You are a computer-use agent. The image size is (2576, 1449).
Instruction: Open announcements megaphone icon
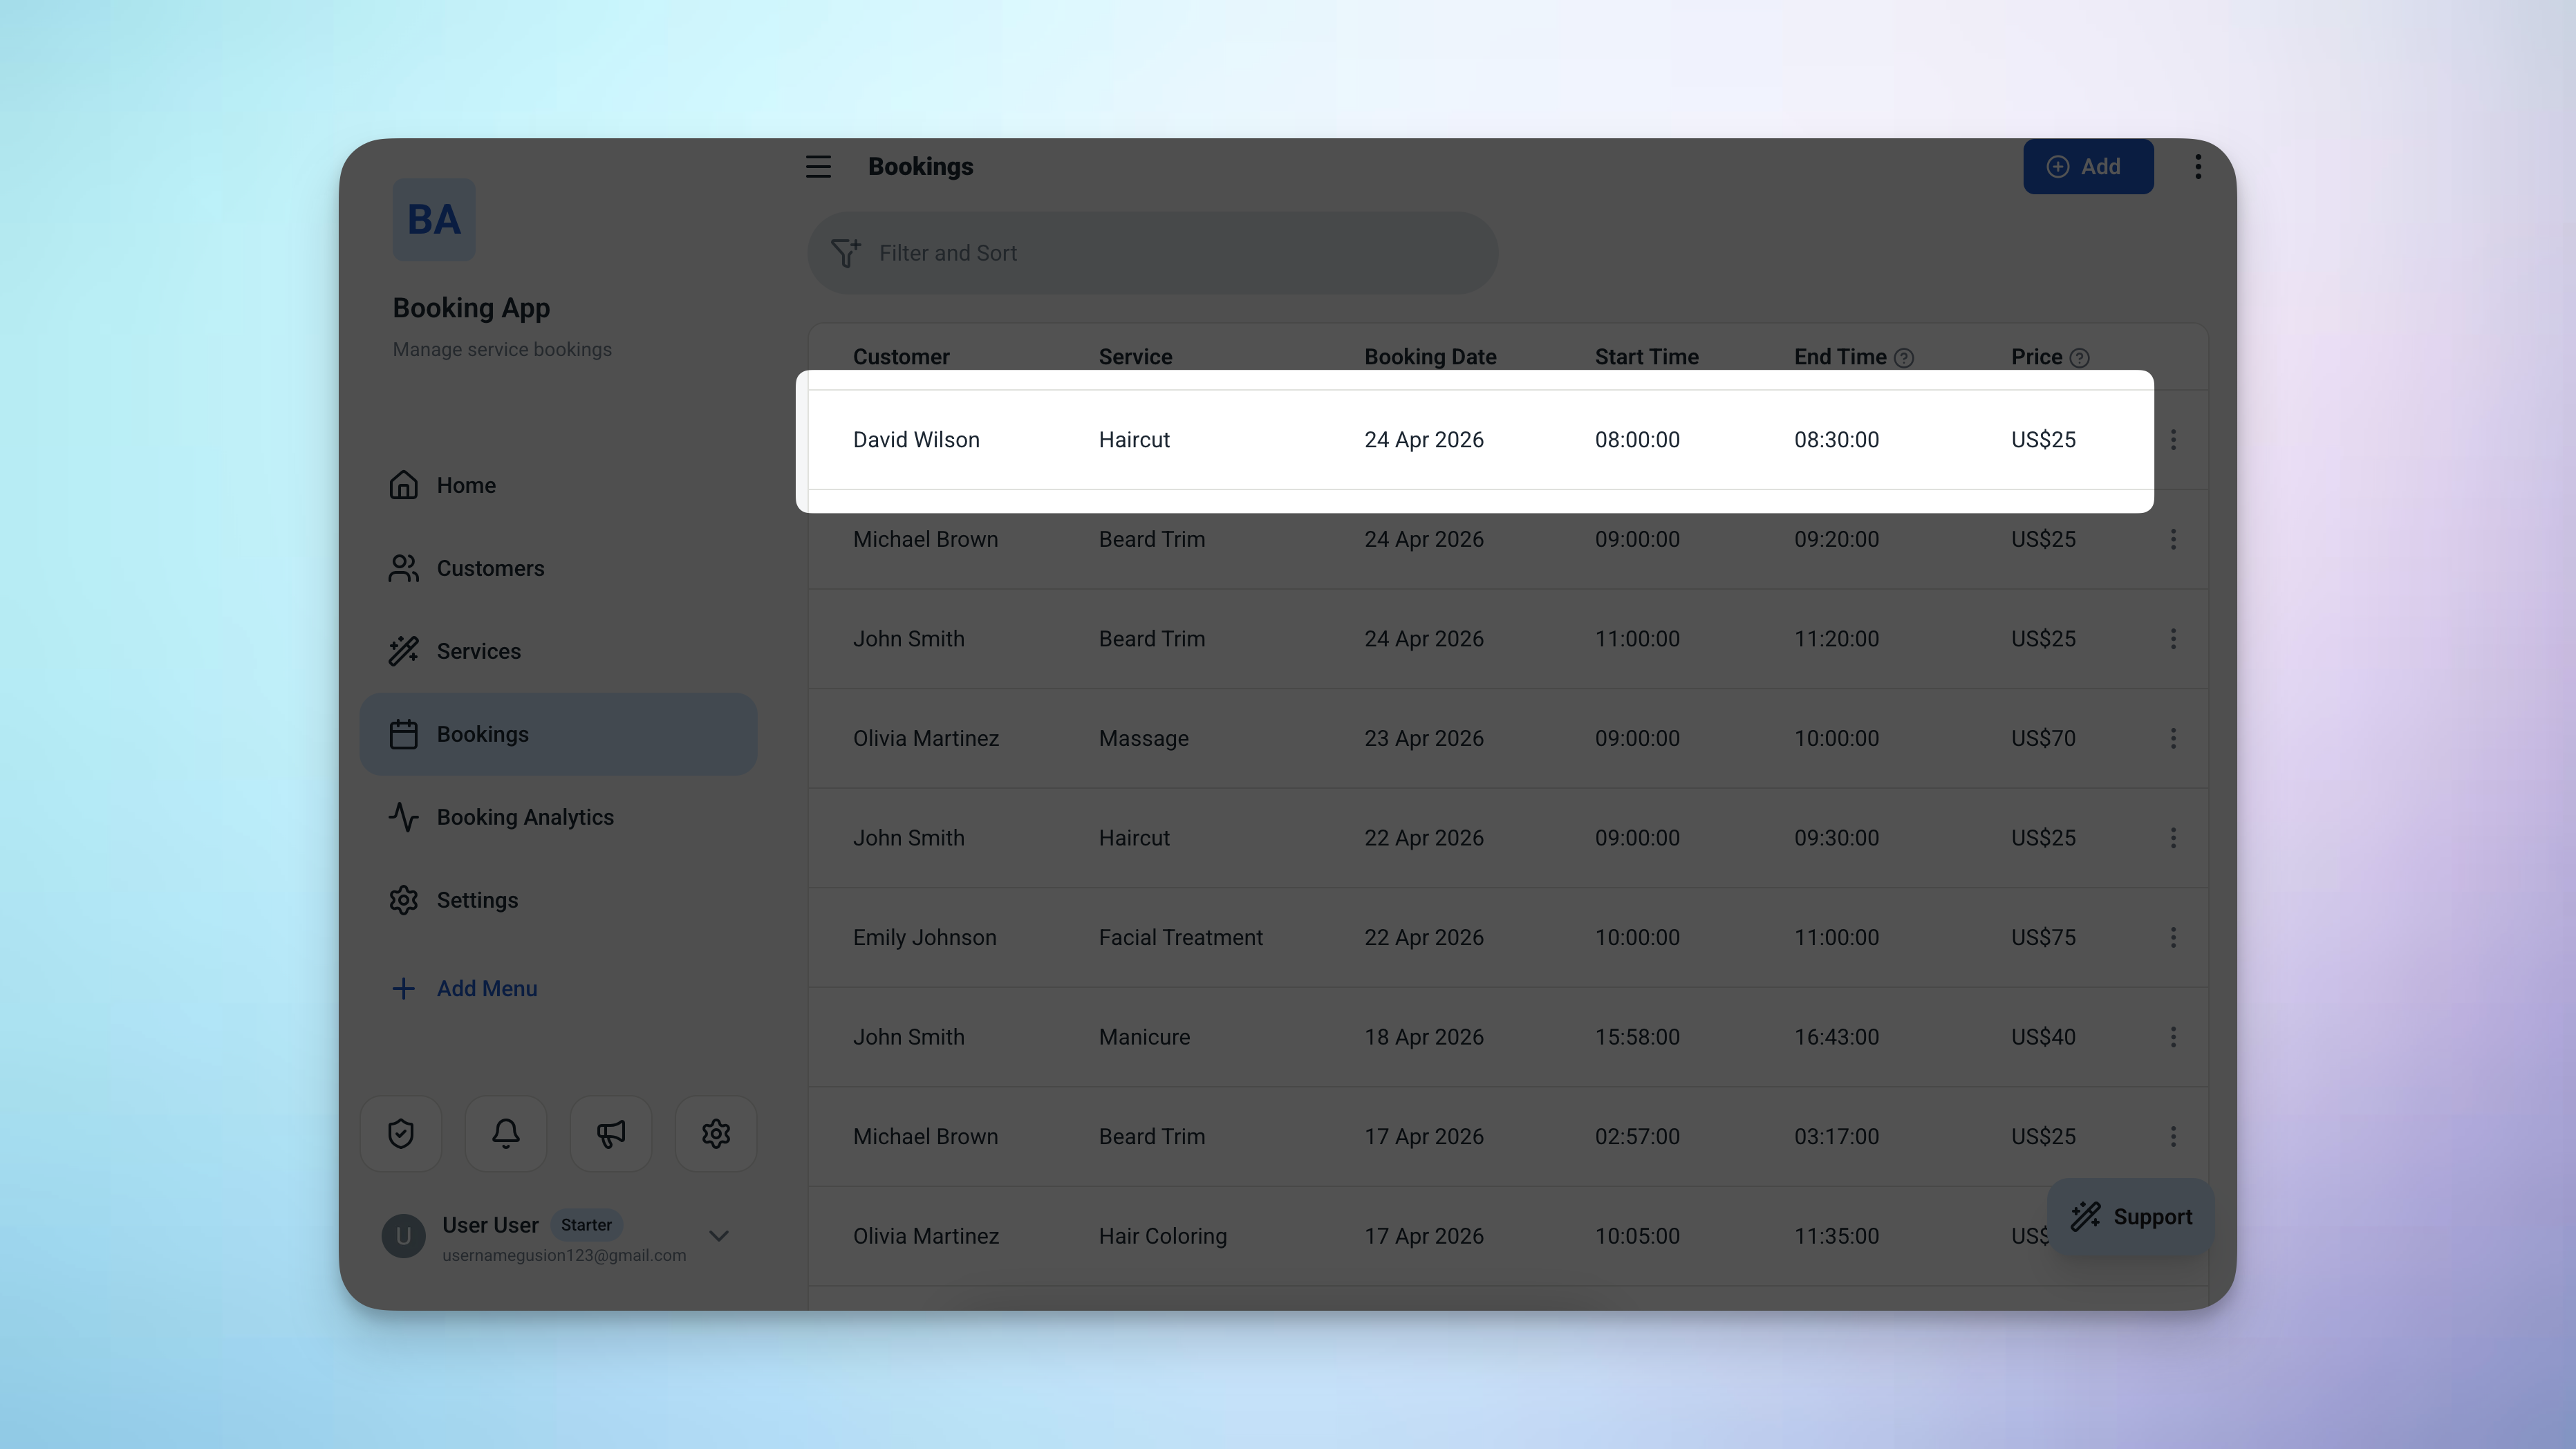[x=611, y=1134]
